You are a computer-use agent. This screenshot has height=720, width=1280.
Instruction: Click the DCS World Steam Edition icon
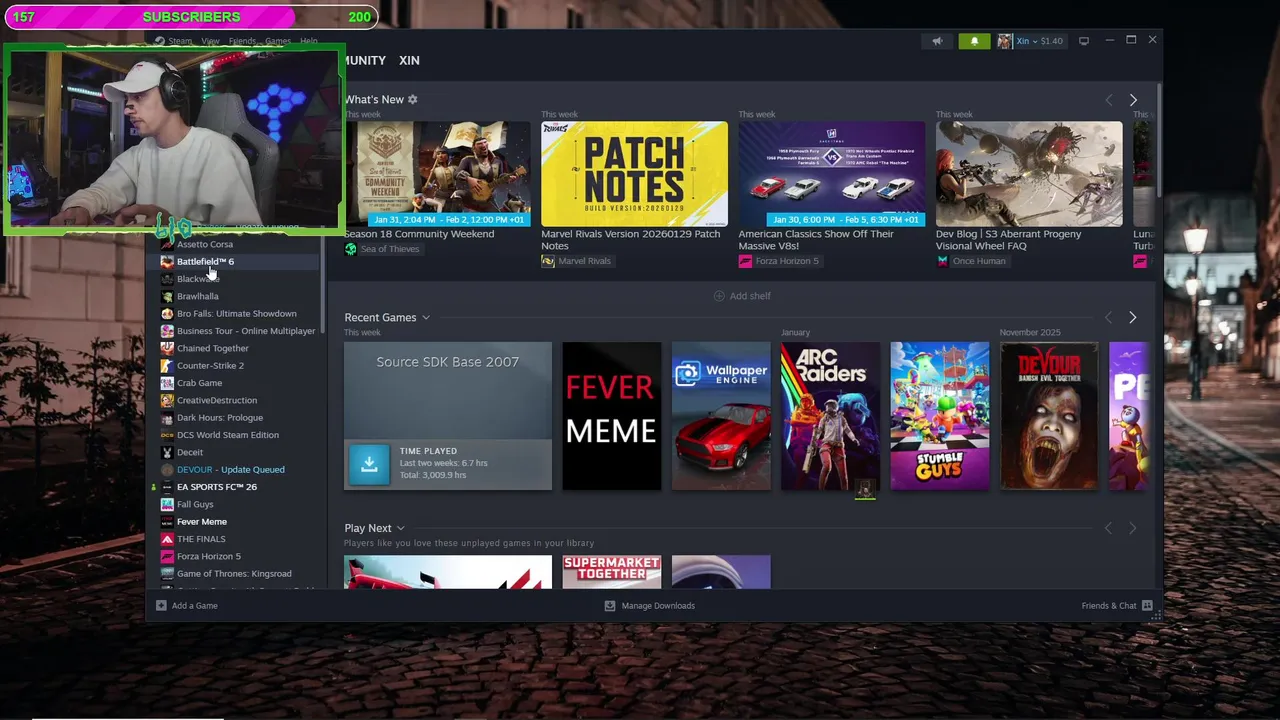coord(167,435)
